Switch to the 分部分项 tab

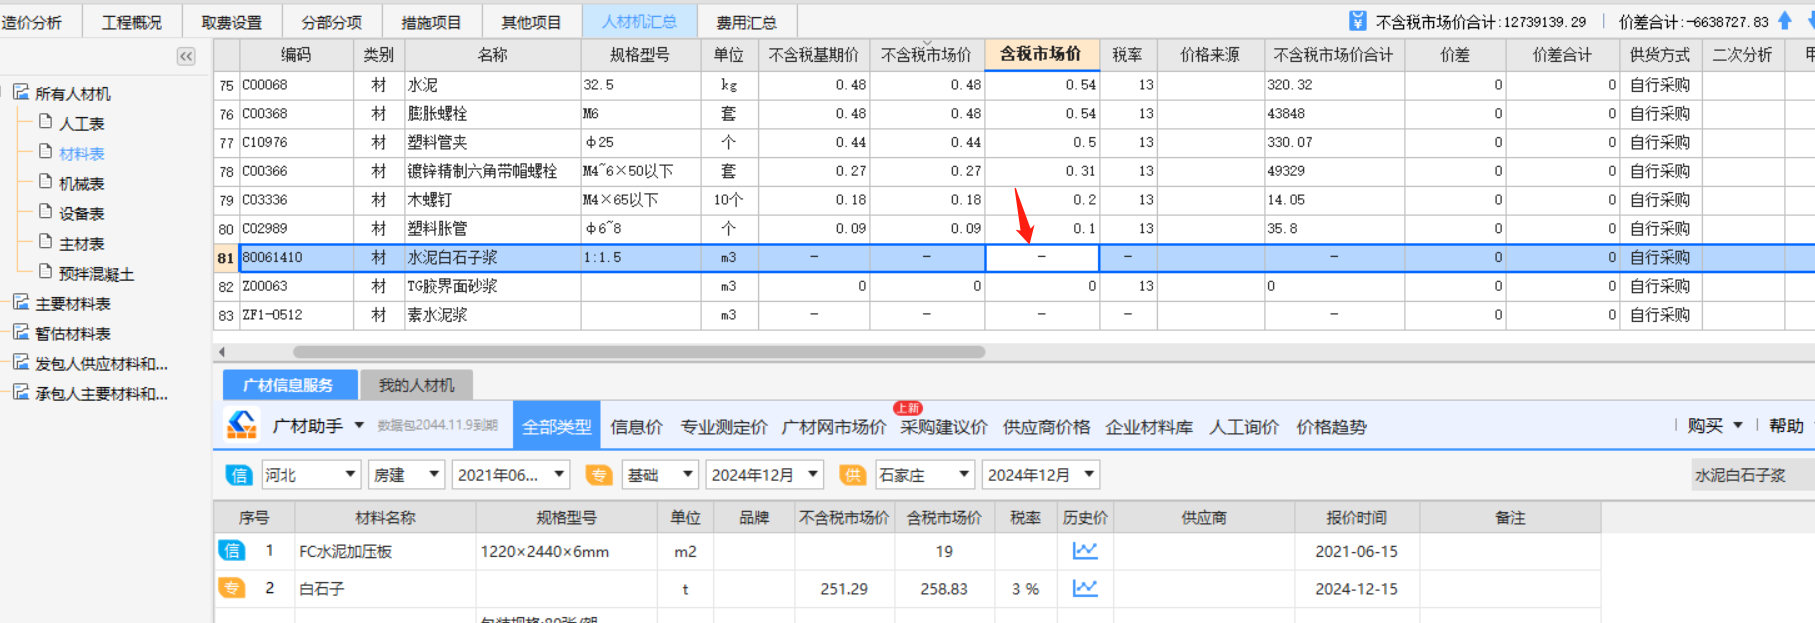(x=332, y=22)
